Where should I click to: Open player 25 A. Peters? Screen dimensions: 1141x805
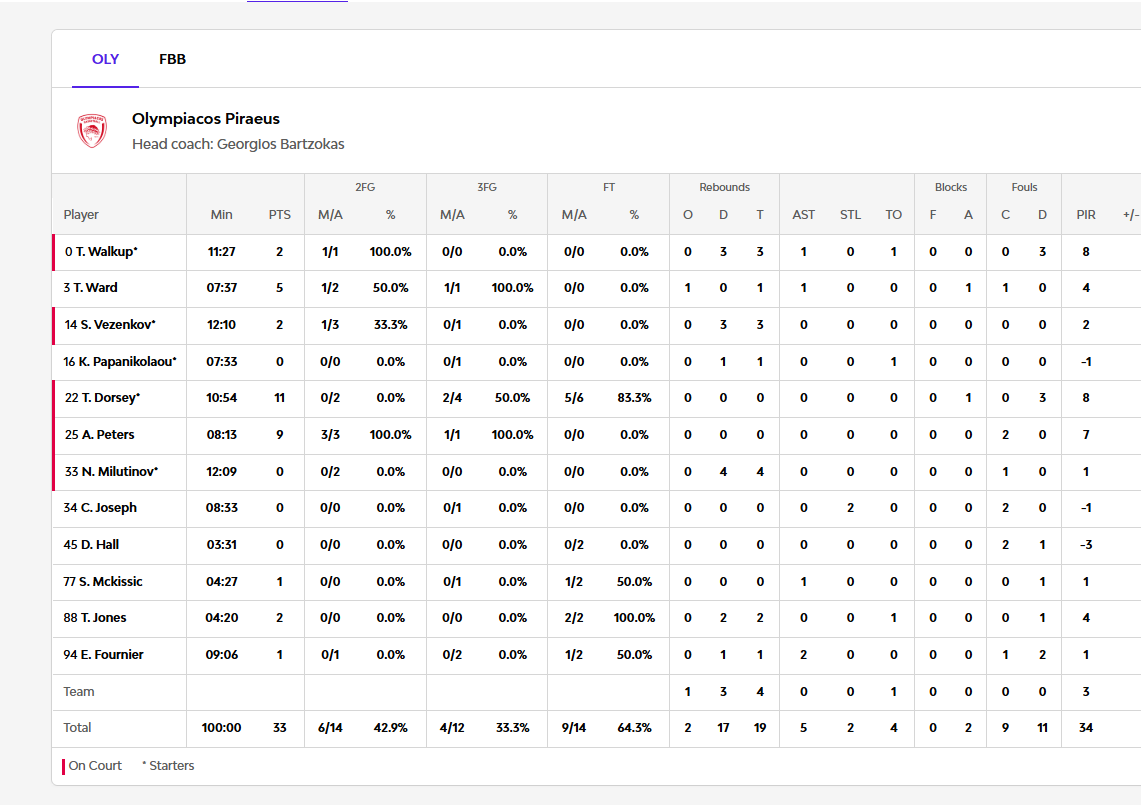[100, 435]
